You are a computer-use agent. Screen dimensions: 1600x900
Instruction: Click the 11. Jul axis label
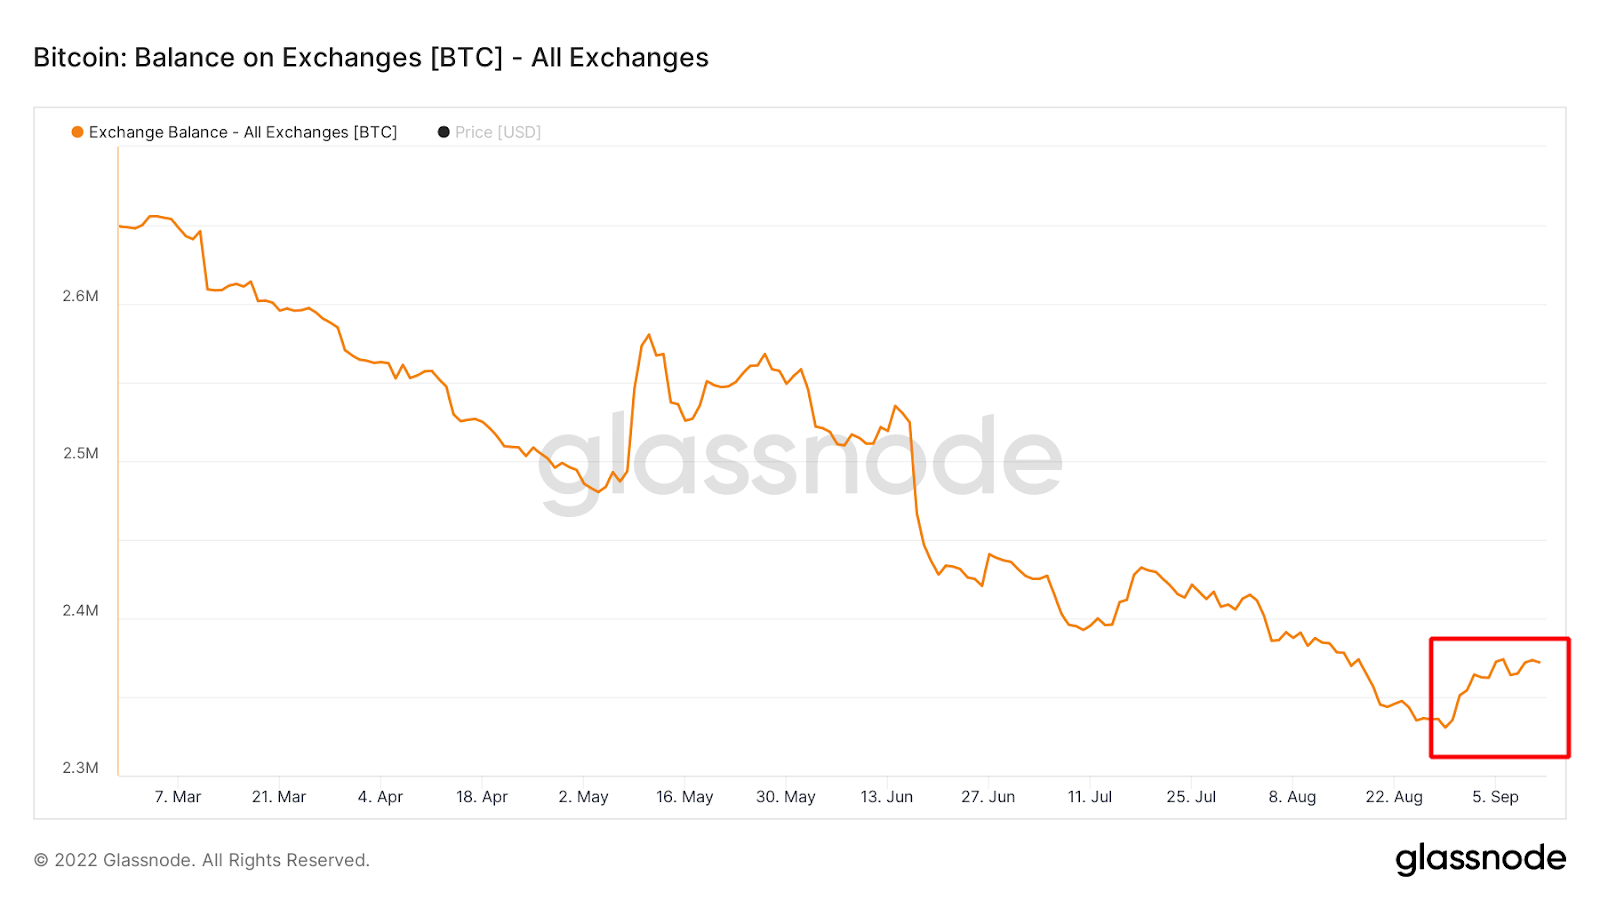[x=1090, y=797]
